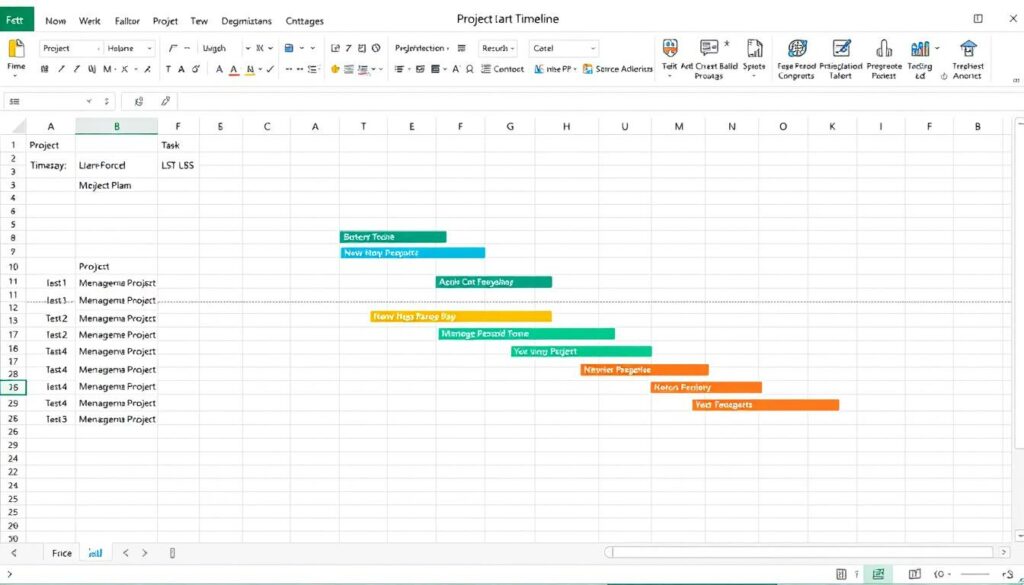This screenshot has height=585, width=1024.
Task: Click the Telk shield icon in ribbon
Action: click(669, 48)
